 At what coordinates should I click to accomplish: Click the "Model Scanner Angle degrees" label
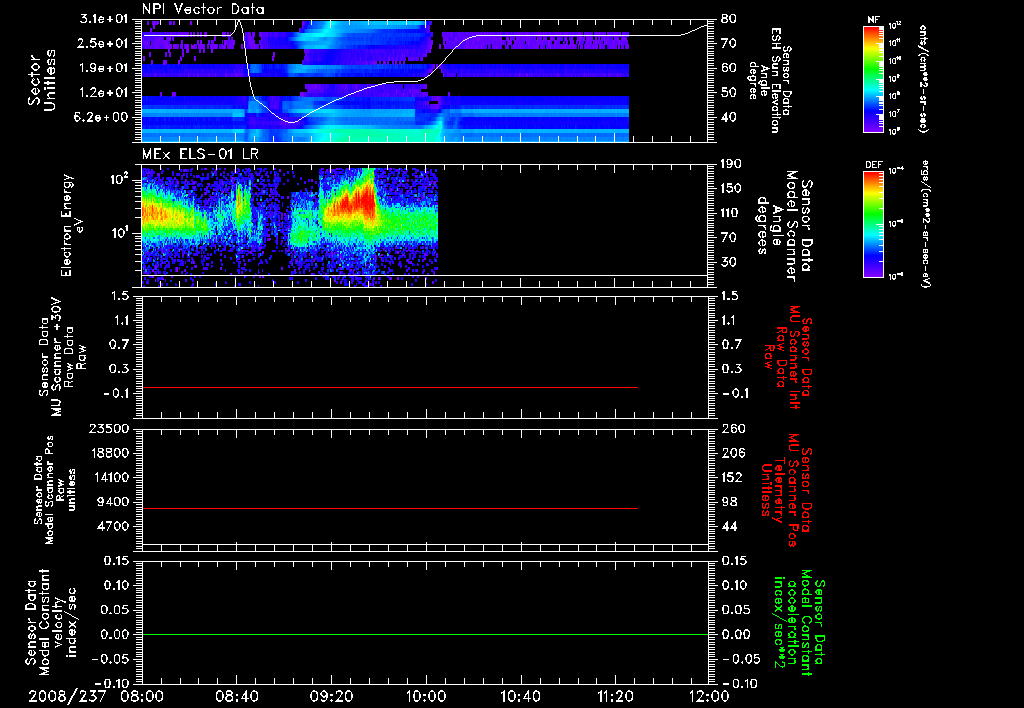pos(784,226)
